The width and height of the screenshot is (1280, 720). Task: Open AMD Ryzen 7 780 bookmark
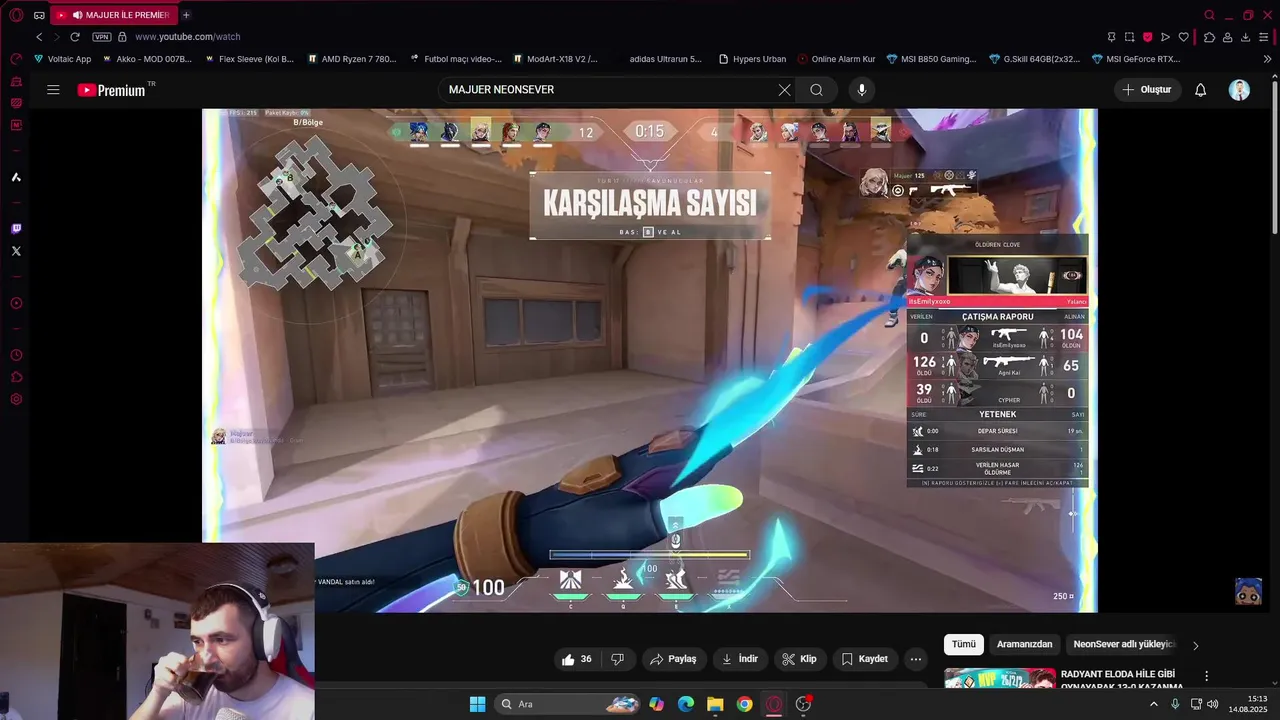tap(352, 59)
